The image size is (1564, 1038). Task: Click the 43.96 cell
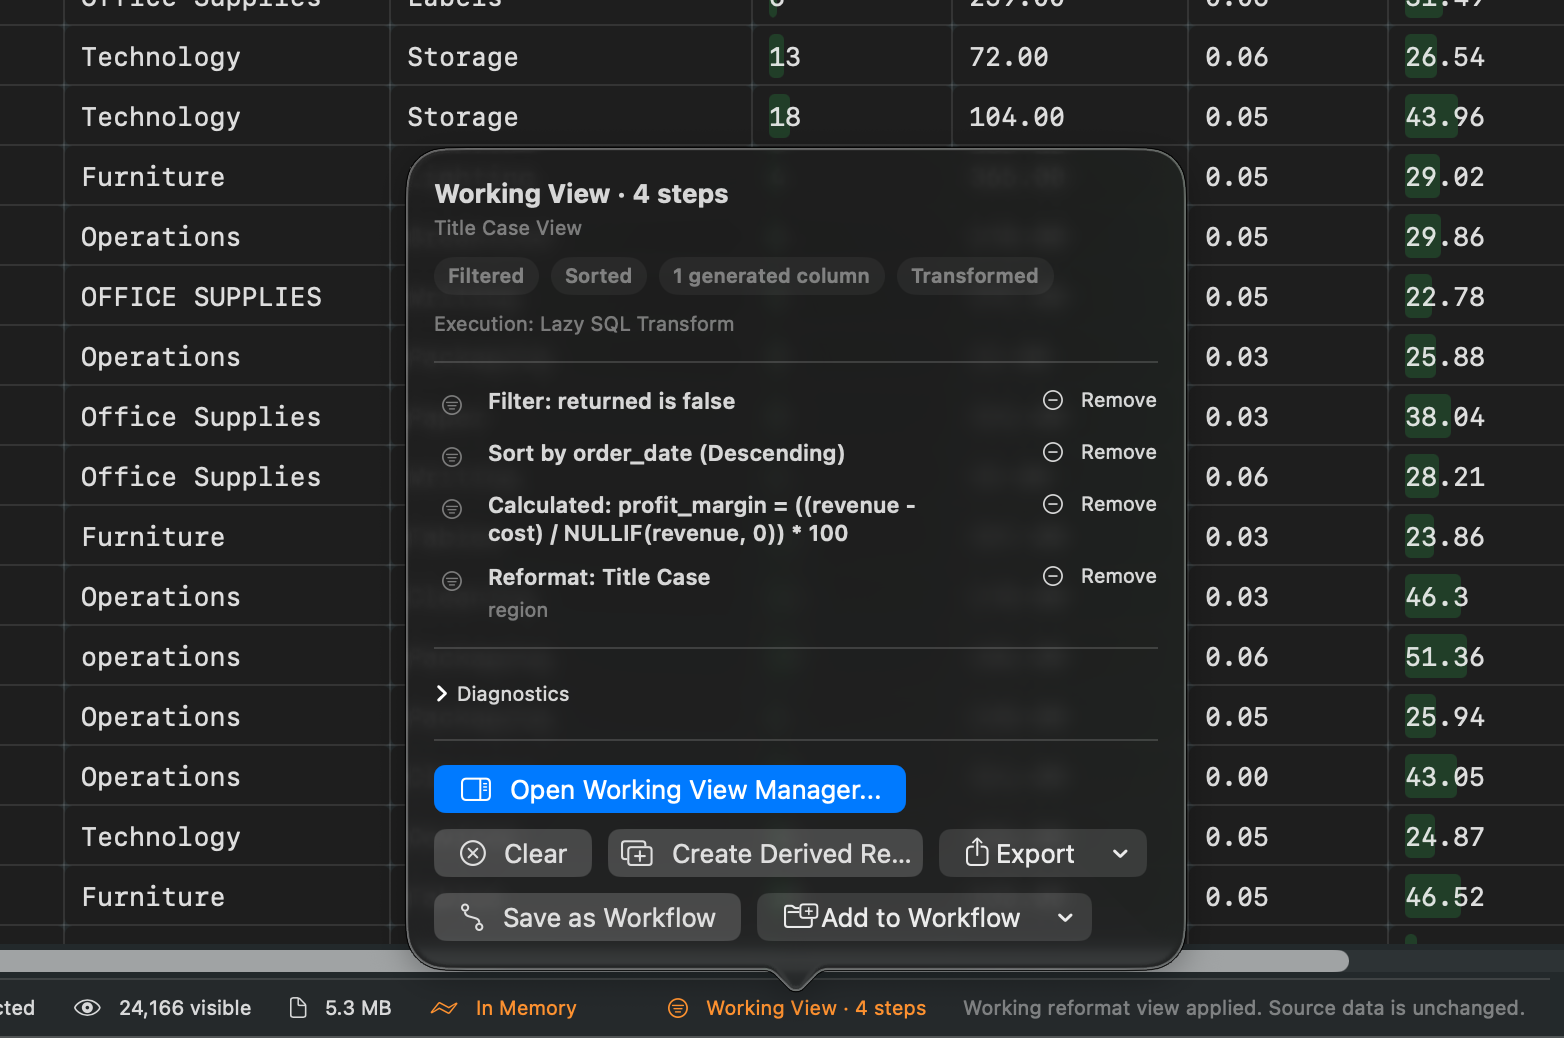1476,117
